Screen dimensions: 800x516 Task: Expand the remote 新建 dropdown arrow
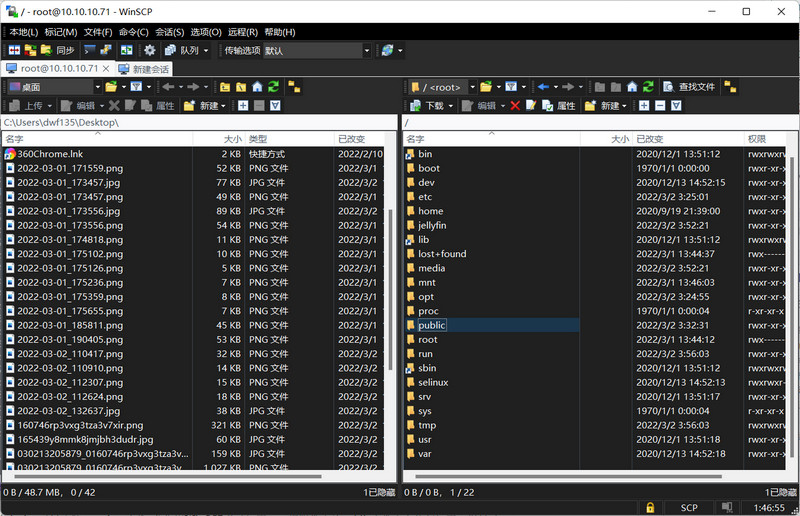[624, 106]
